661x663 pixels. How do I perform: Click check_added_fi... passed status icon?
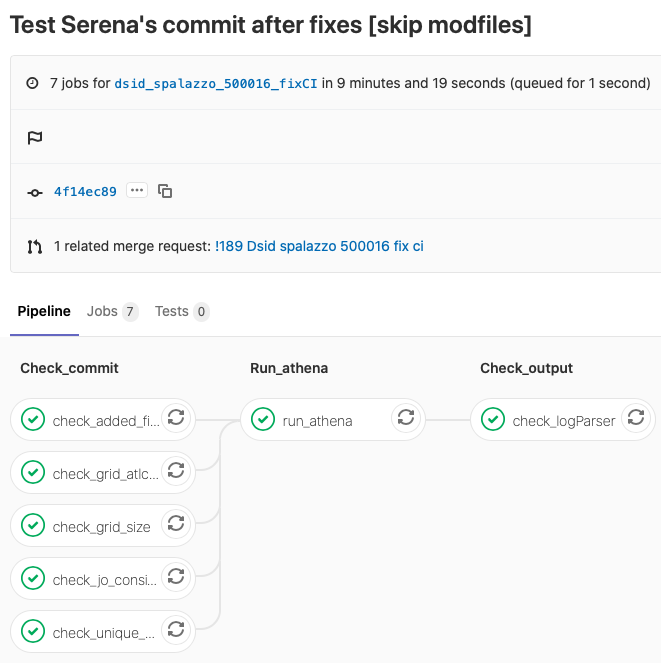point(33,419)
